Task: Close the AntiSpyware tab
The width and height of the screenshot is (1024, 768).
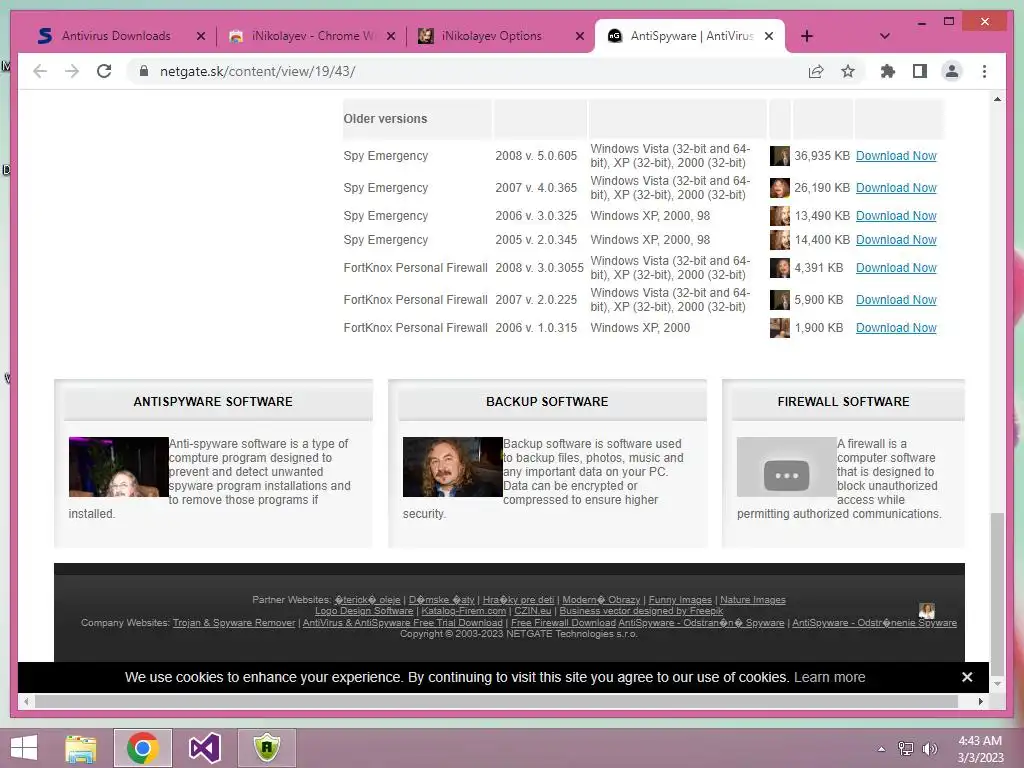Action: coord(769,36)
